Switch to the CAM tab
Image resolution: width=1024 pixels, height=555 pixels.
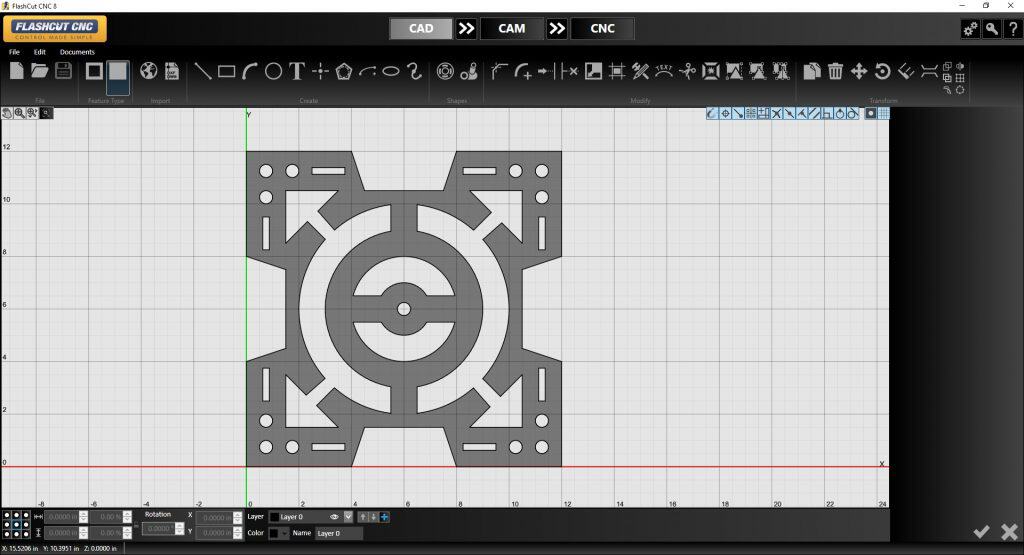tap(511, 29)
